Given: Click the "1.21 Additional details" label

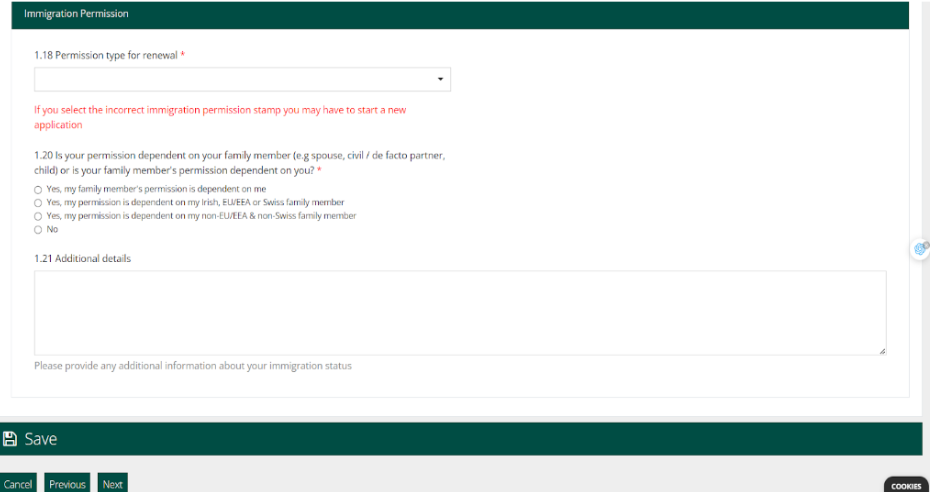Looking at the screenshot, I should [x=82, y=258].
